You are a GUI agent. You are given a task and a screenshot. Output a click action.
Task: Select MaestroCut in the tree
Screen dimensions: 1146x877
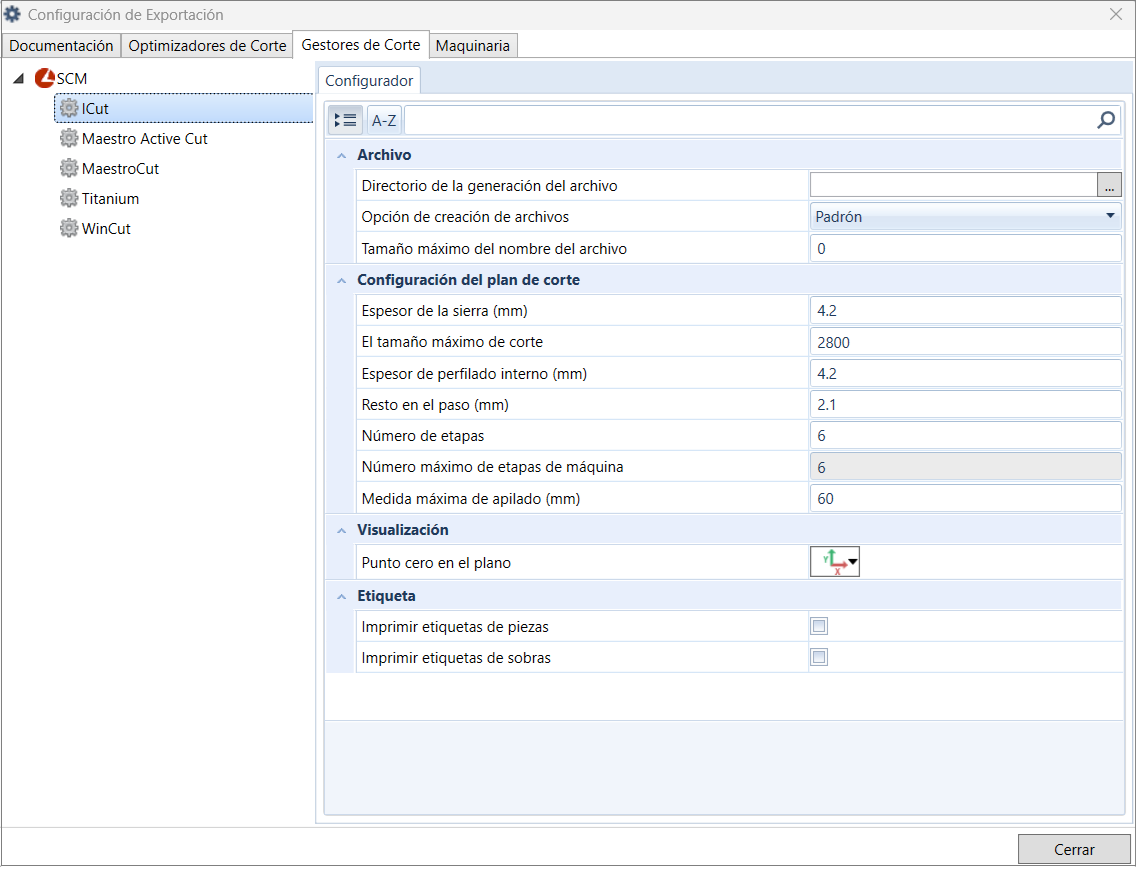pyautogui.click(x=121, y=168)
